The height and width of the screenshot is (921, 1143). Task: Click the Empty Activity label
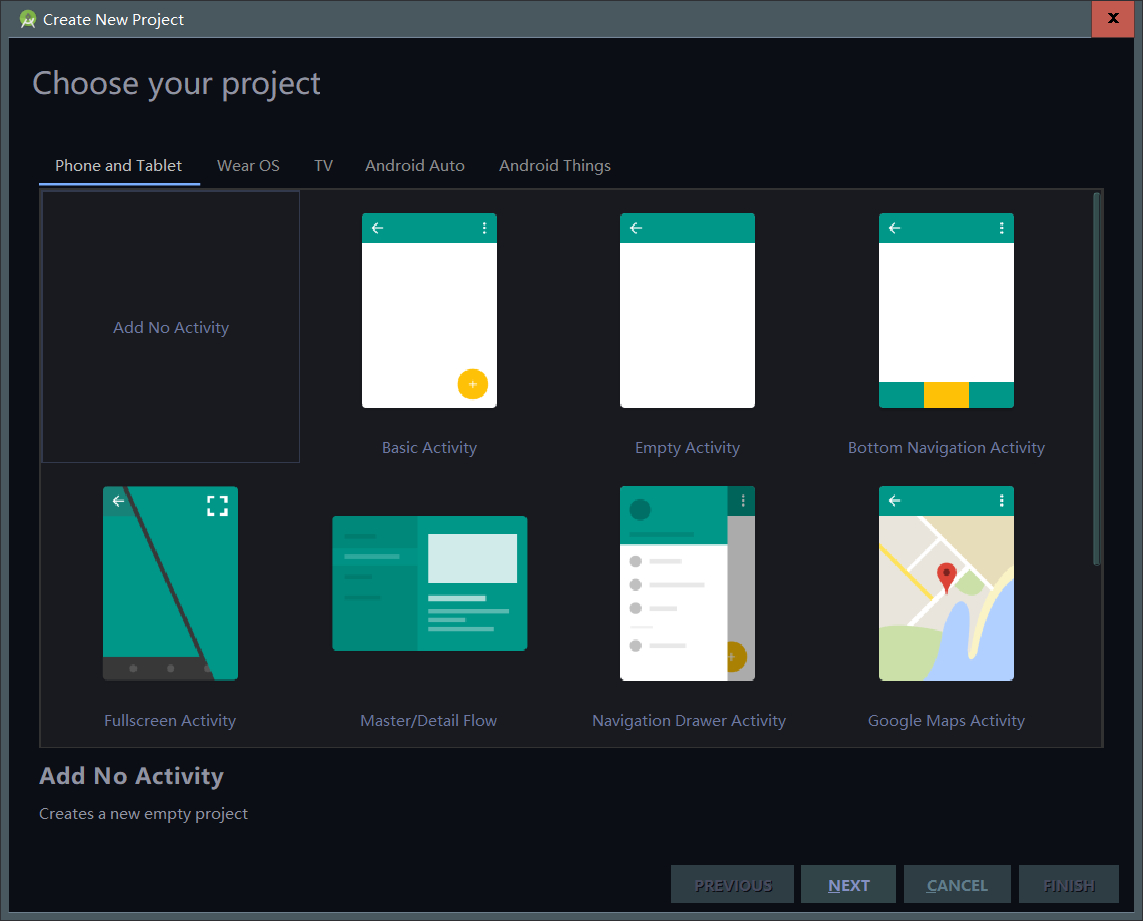click(687, 448)
